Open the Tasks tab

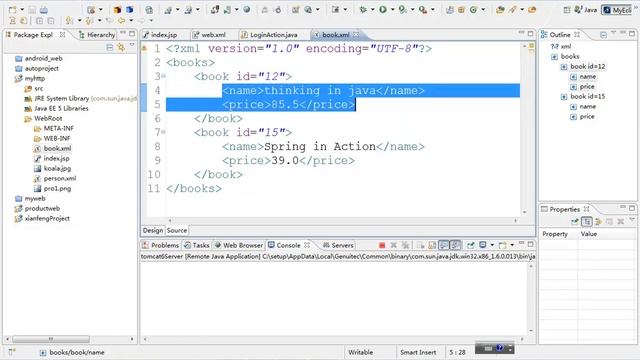tap(196, 245)
